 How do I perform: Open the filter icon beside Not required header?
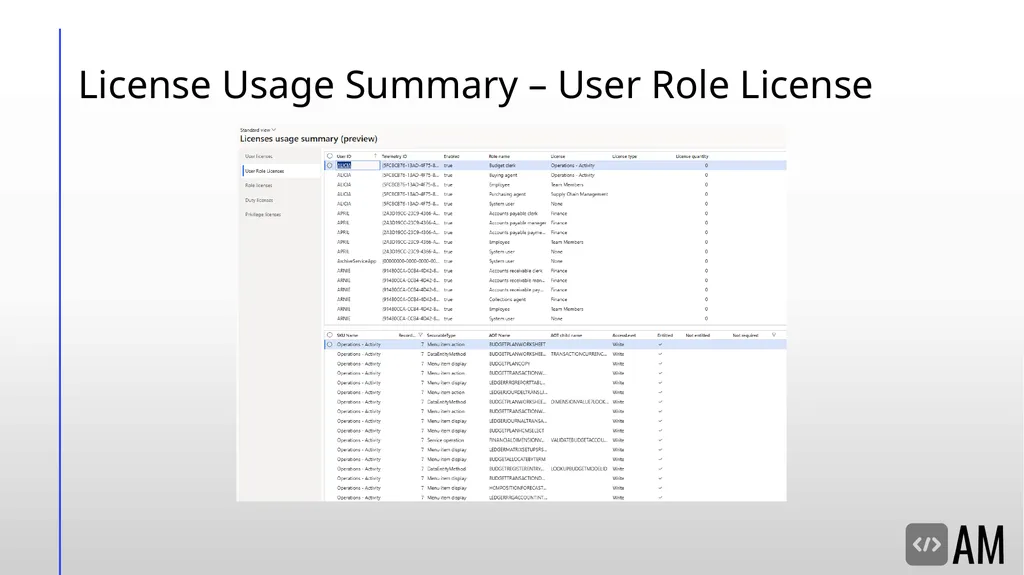(x=774, y=335)
